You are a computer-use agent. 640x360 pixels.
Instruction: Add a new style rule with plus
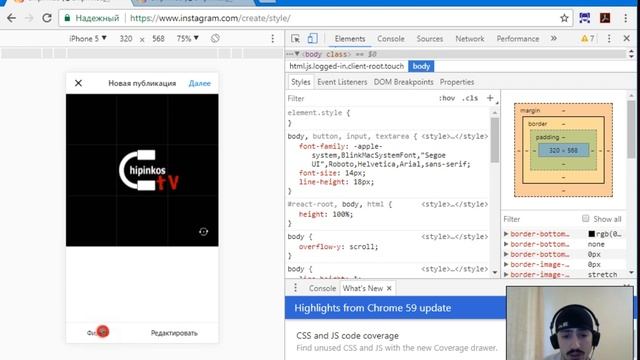490,98
